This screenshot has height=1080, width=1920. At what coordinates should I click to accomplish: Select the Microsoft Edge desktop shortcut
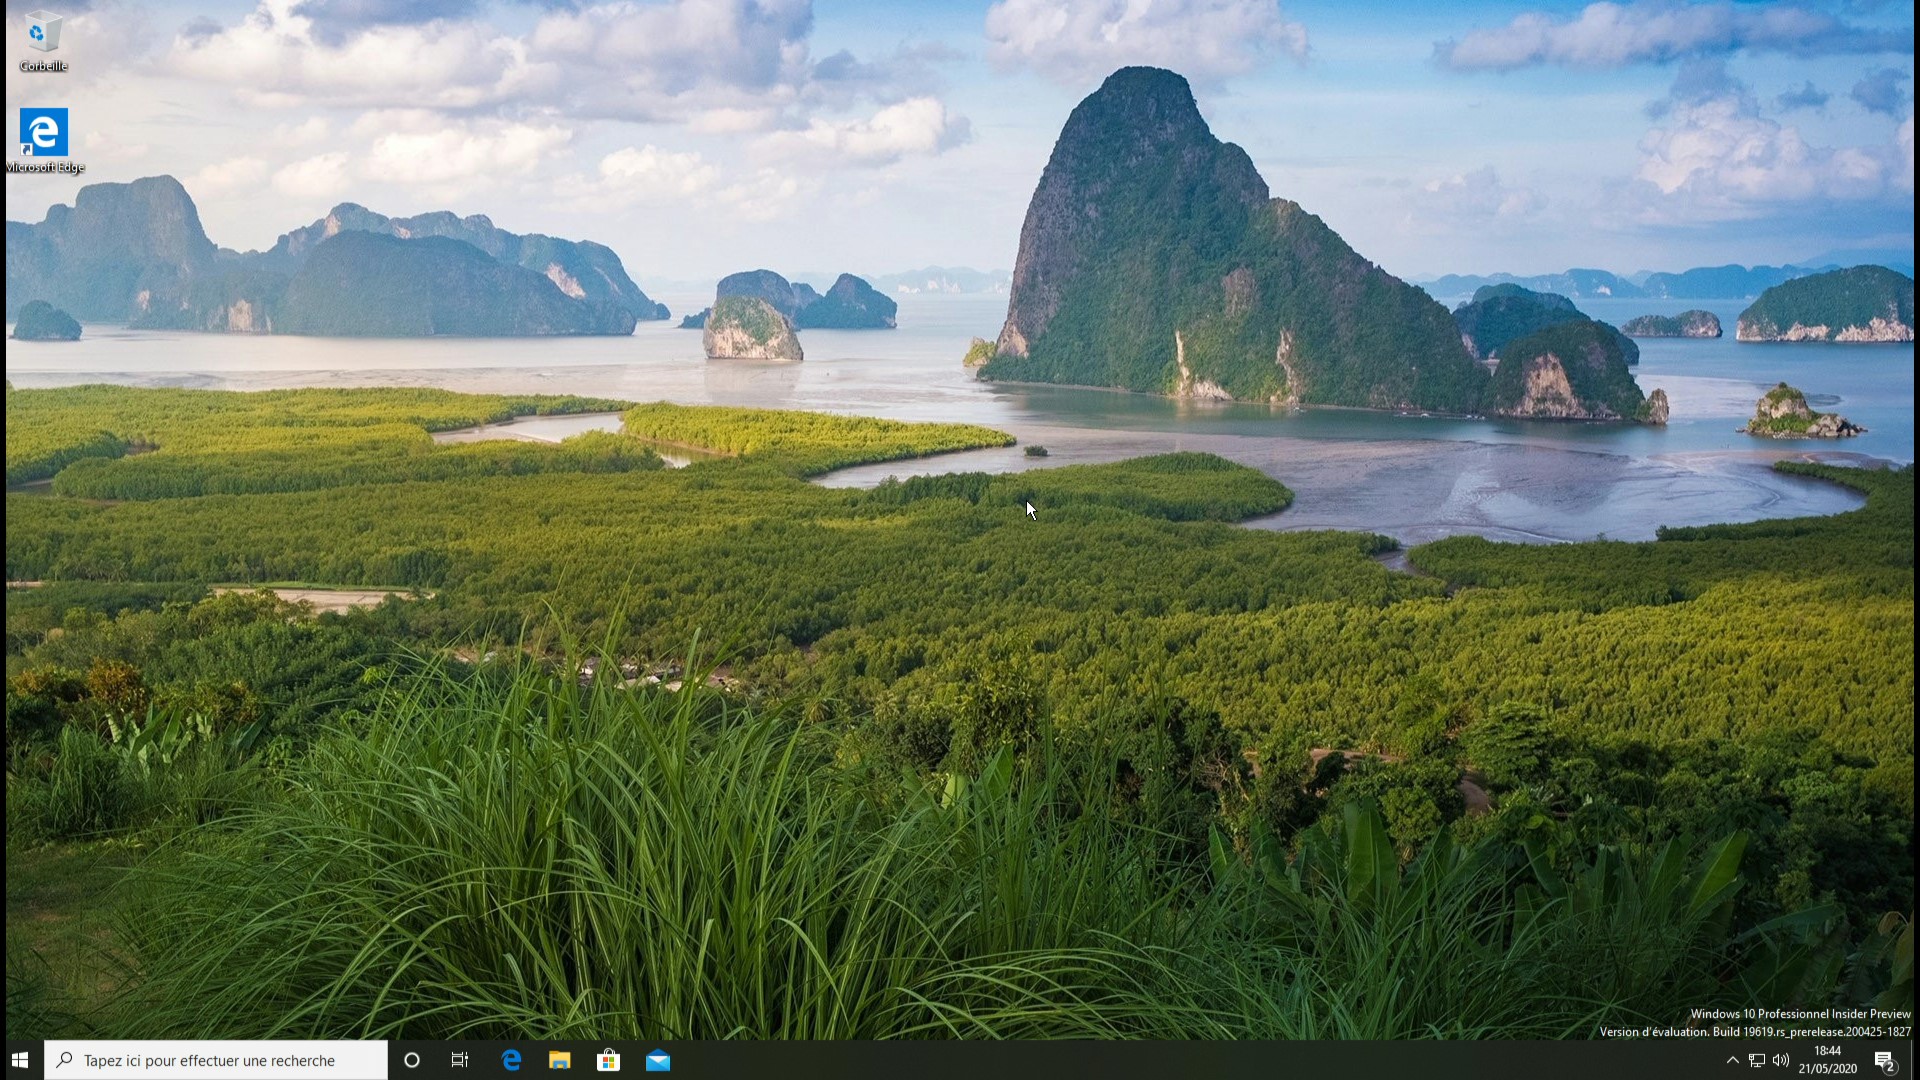(44, 132)
